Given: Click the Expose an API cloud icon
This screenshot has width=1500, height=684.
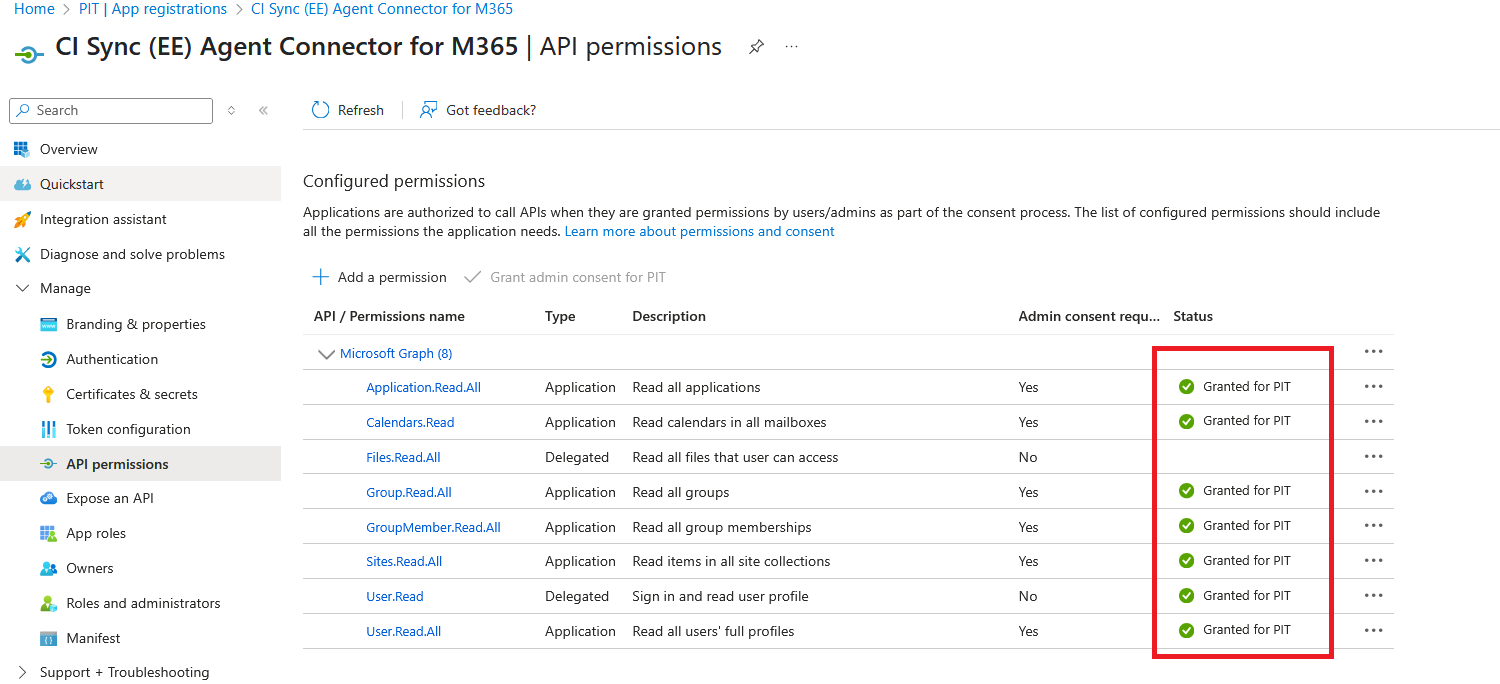Looking at the screenshot, I should 48,498.
